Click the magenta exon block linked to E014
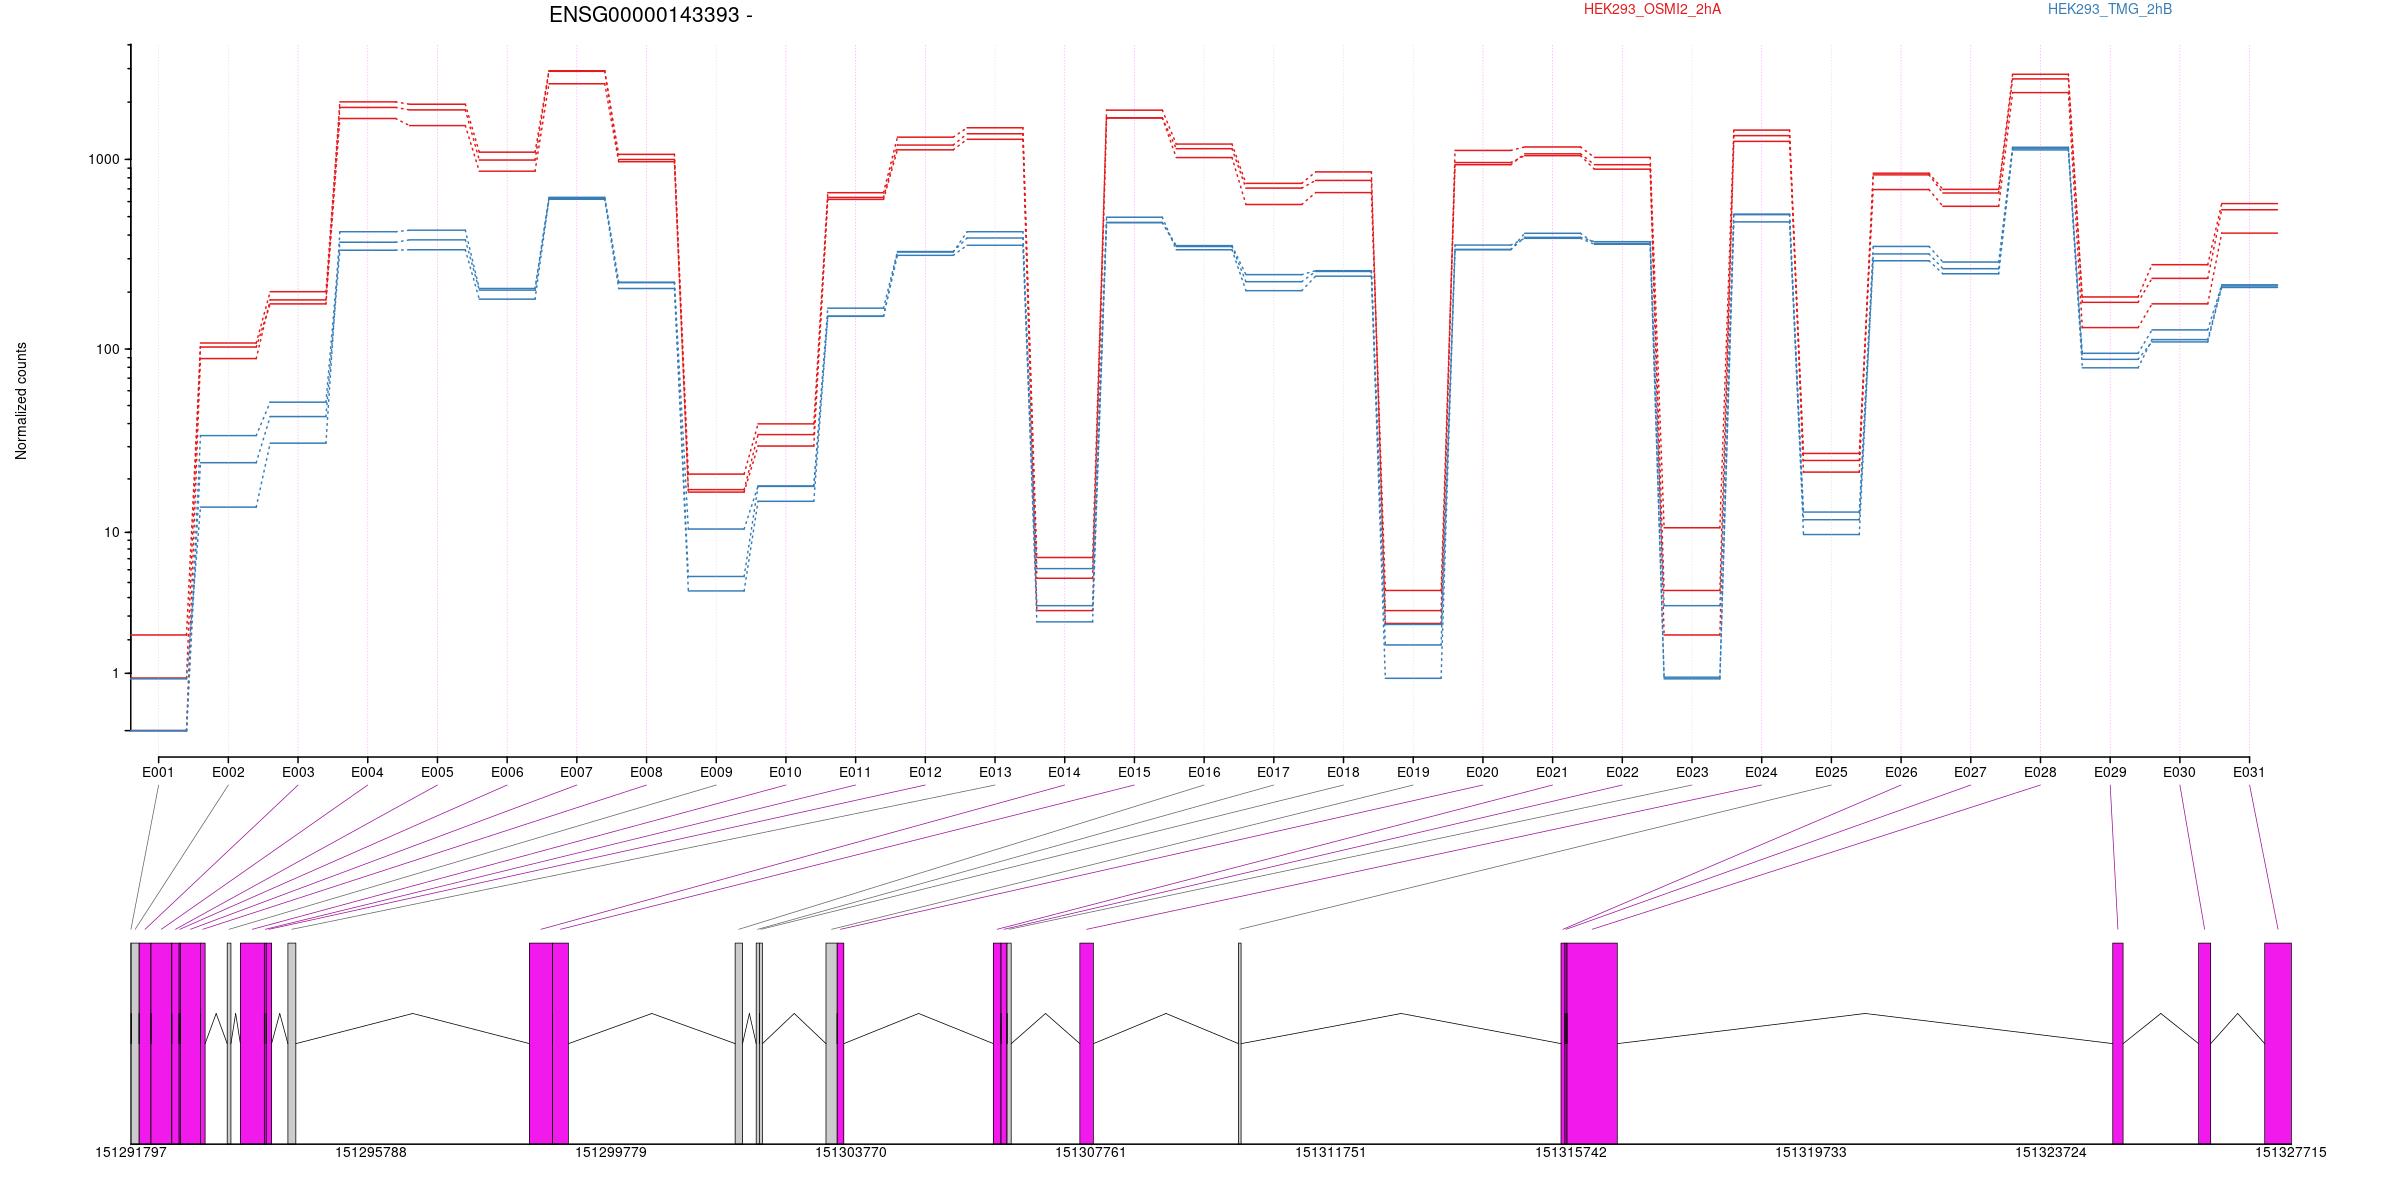The height and width of the screenshot is (1200, 2400). coord(541,1043)
